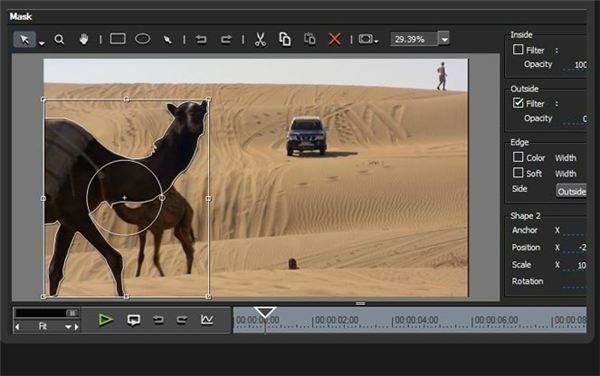Click ellipse right edge handle
This screenshot has width=600, height=376.
(x=162, y=198)
